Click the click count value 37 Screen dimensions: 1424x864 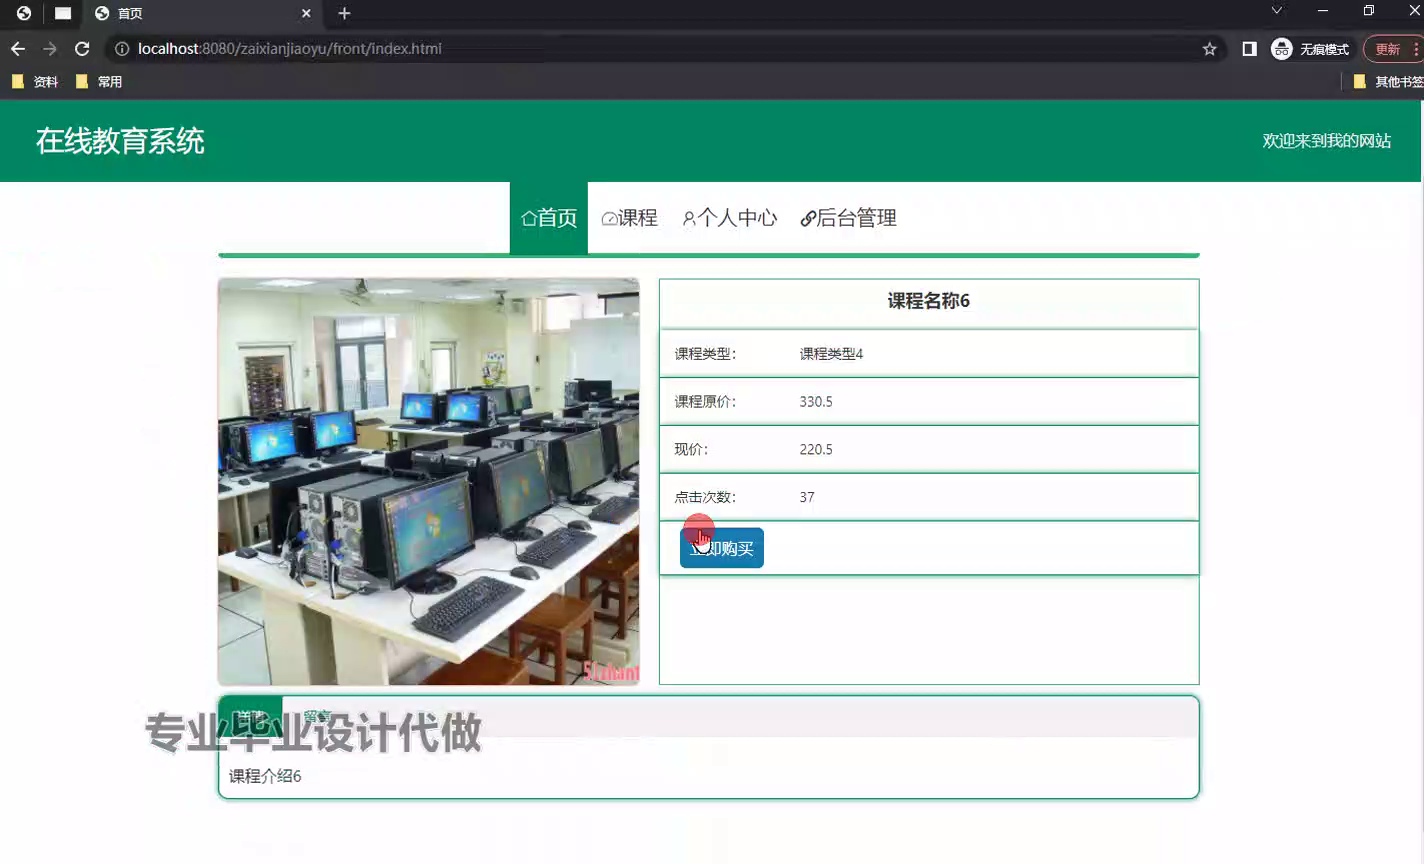coord(807,497)
